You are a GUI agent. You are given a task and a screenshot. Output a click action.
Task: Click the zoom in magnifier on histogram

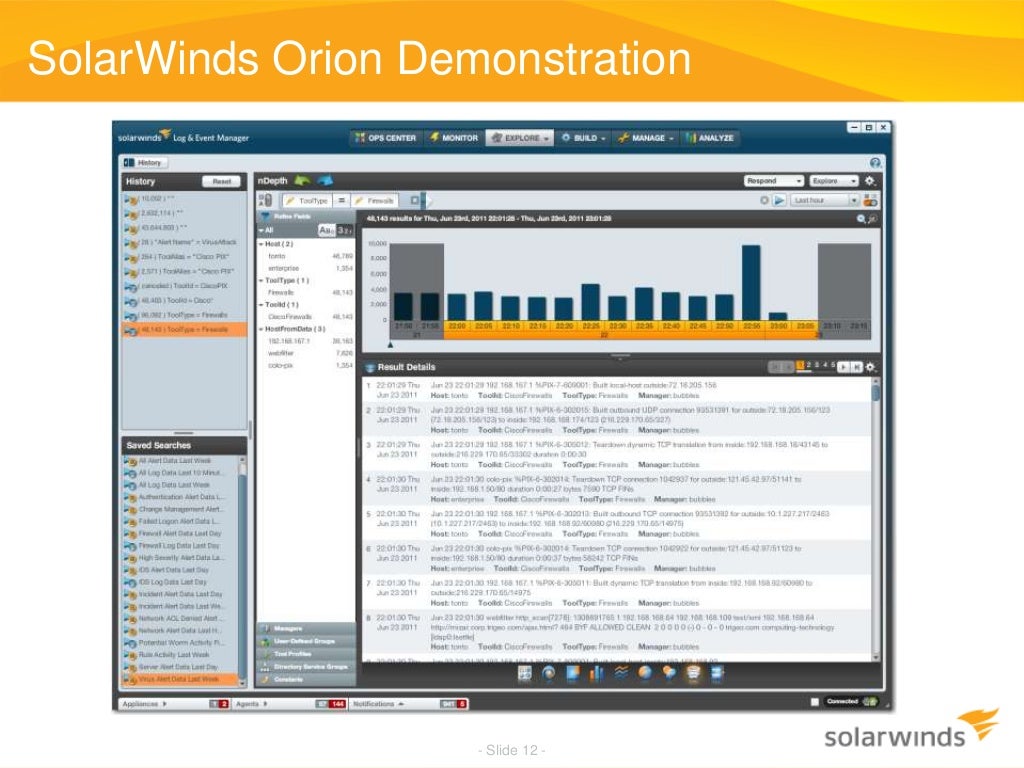point(861,219)
